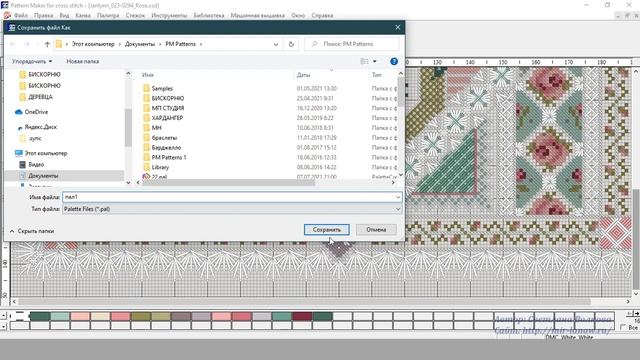Screen dimensions: 640x360
Task: Click the Сохранить button
Action: point(327,230)
